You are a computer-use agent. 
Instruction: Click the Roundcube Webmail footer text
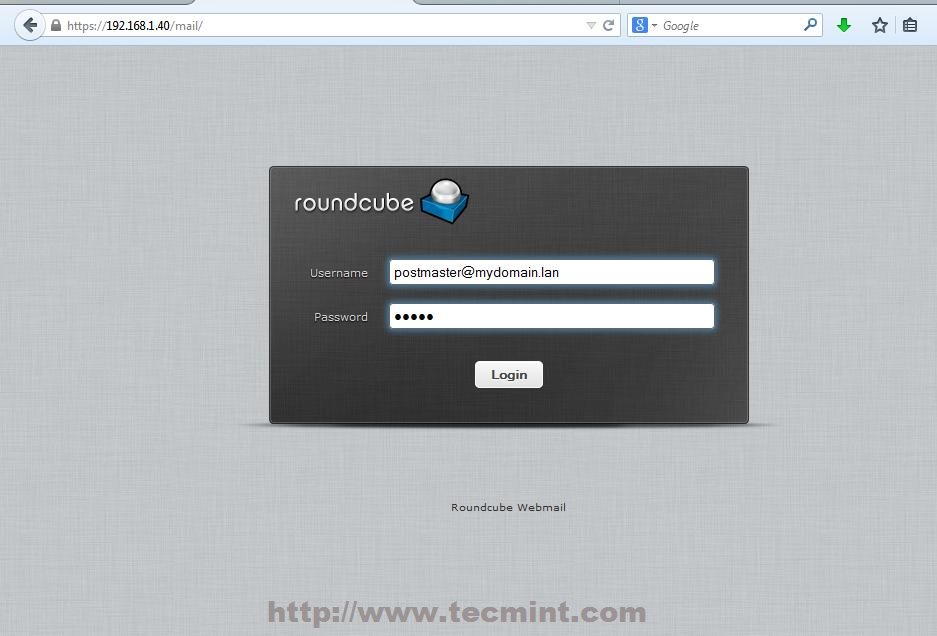508,507
